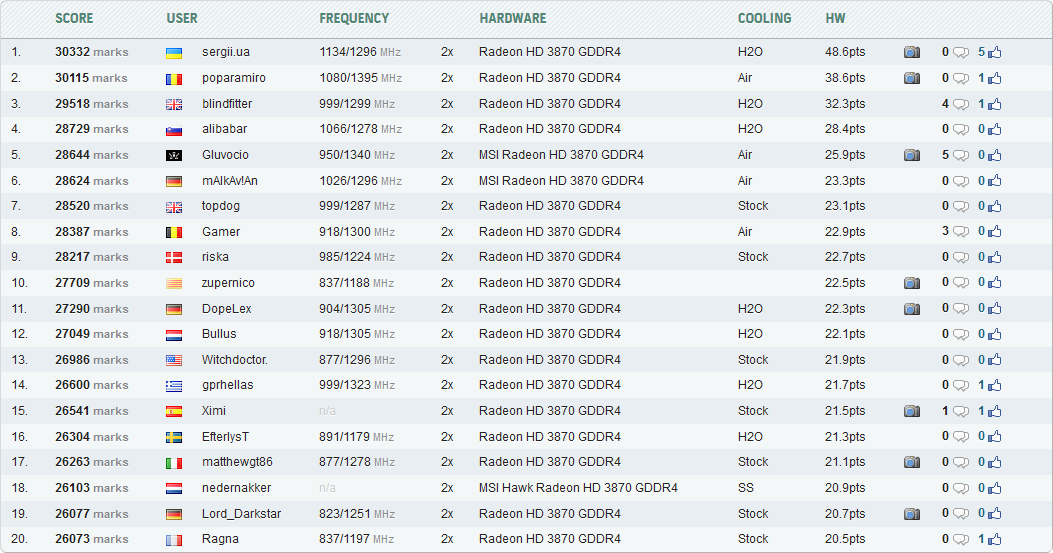This screenshot has width=1053, height=553.
Task: Open the mAlkAv!An user link
Action: (230, 181)
